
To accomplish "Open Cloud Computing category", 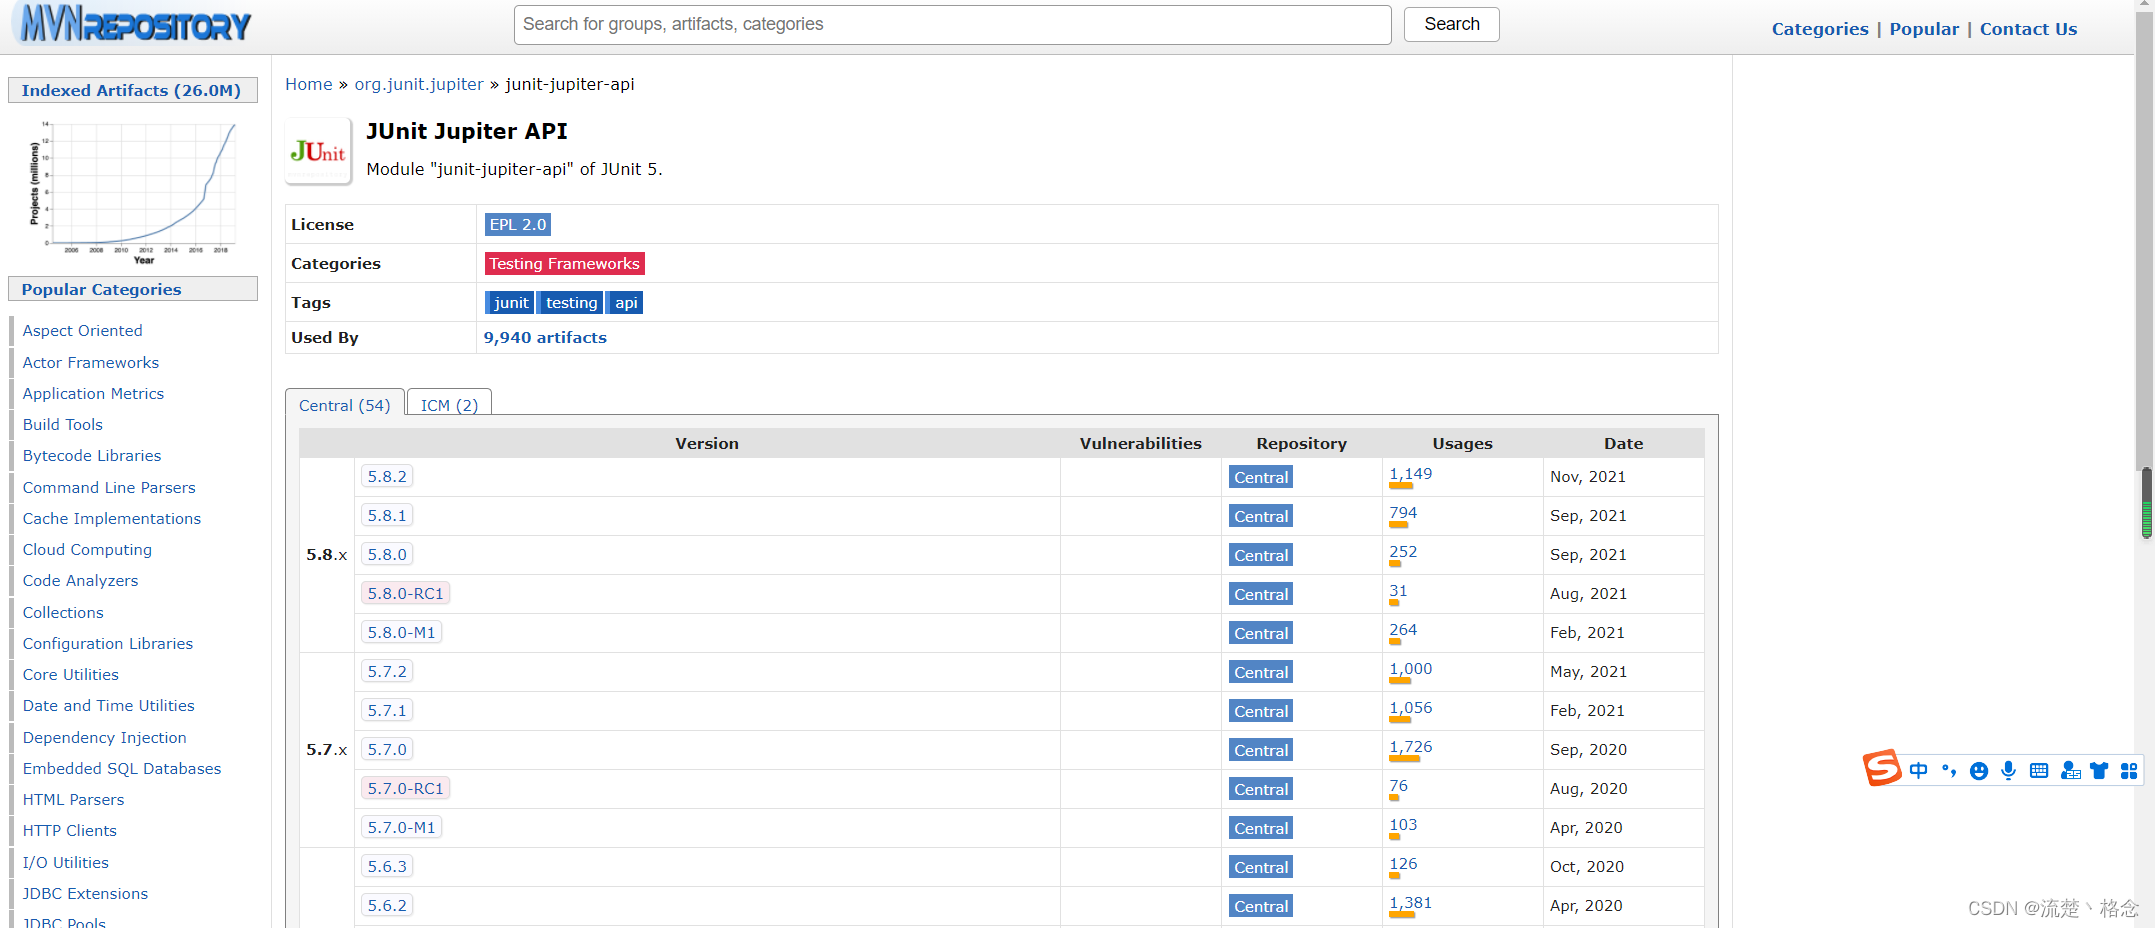I will coord(87,549).
